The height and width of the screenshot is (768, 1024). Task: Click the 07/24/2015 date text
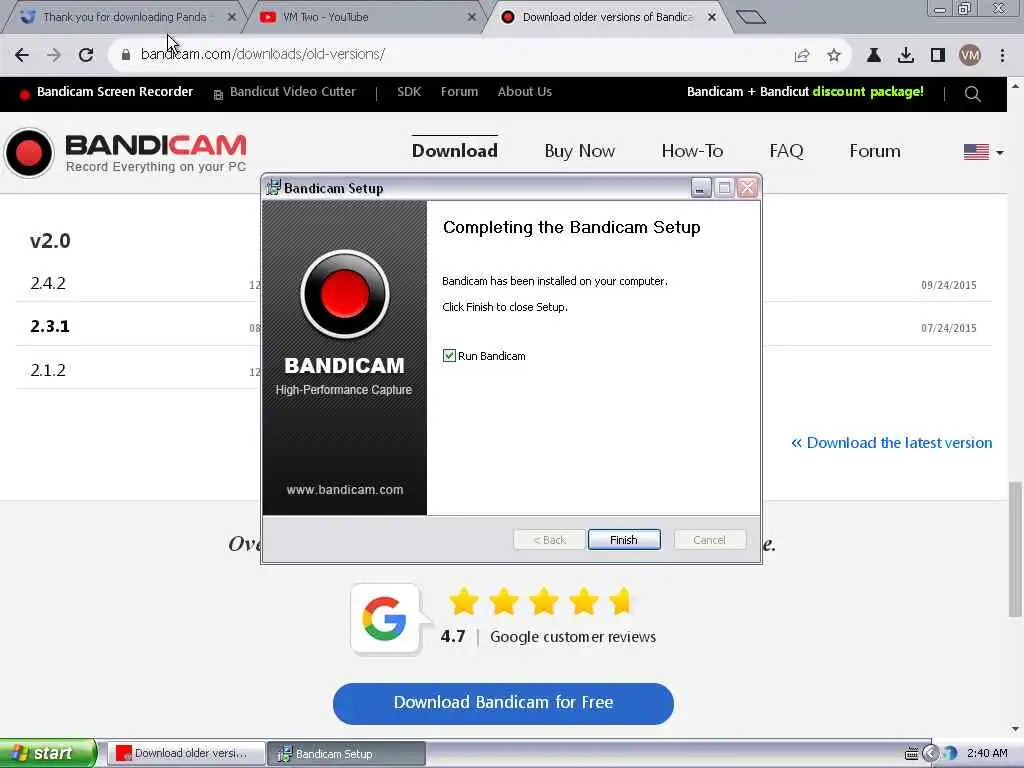click(x=949, y=328)
